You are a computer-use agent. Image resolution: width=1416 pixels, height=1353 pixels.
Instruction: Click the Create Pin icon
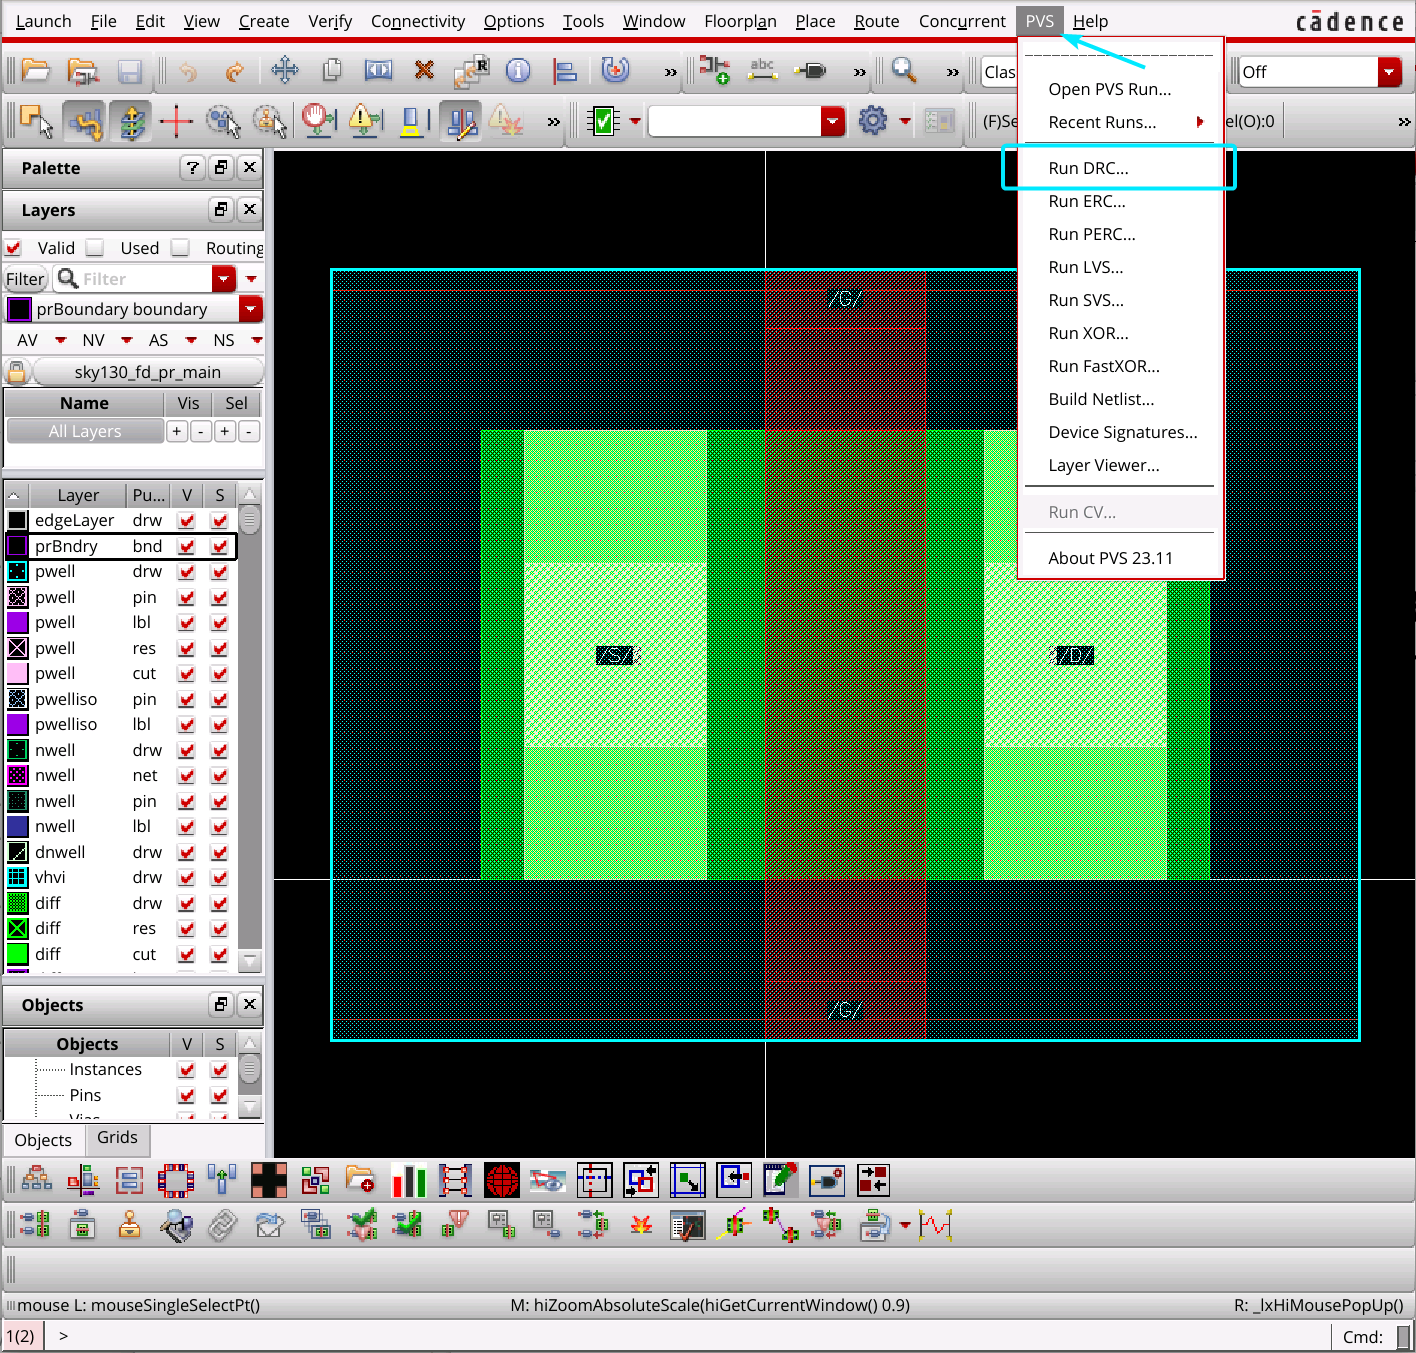coord(810,70)
